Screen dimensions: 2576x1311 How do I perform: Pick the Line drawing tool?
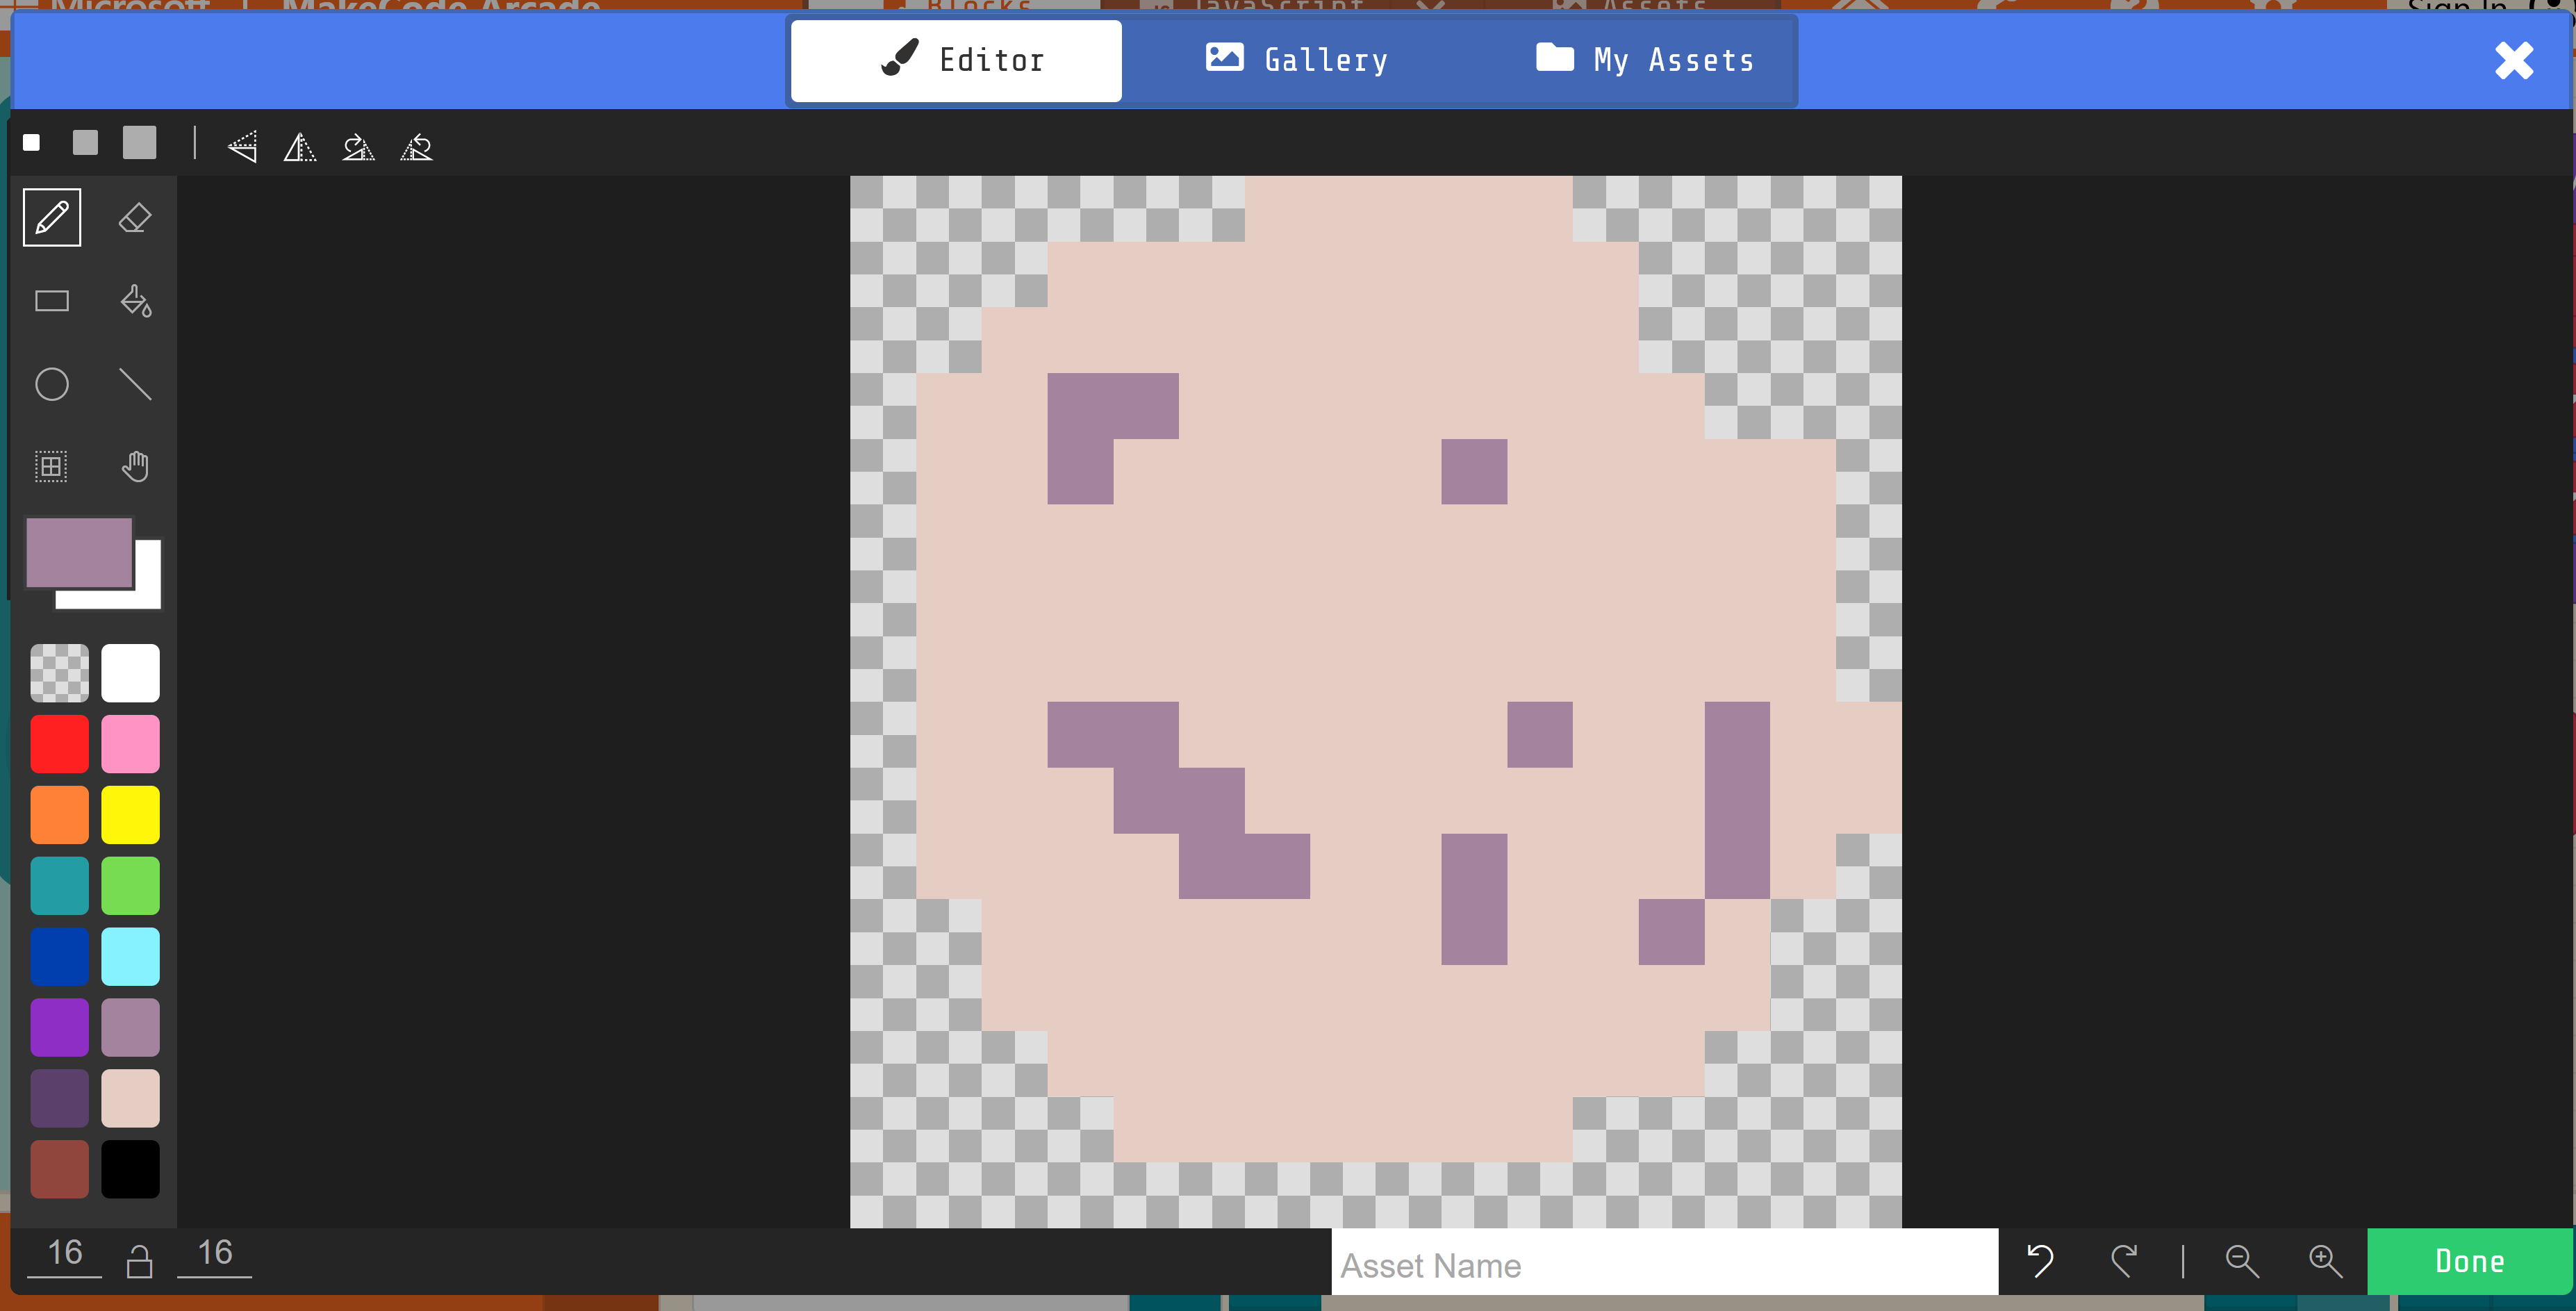135,384
